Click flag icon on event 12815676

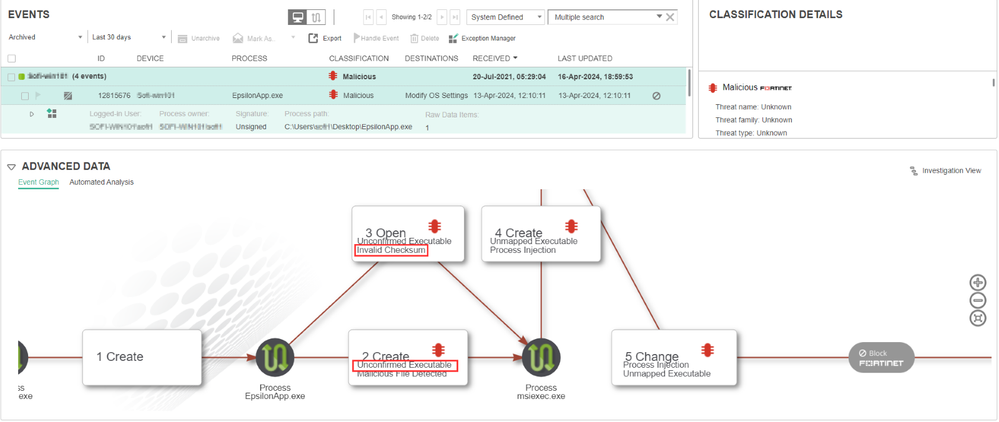(38, 96)
